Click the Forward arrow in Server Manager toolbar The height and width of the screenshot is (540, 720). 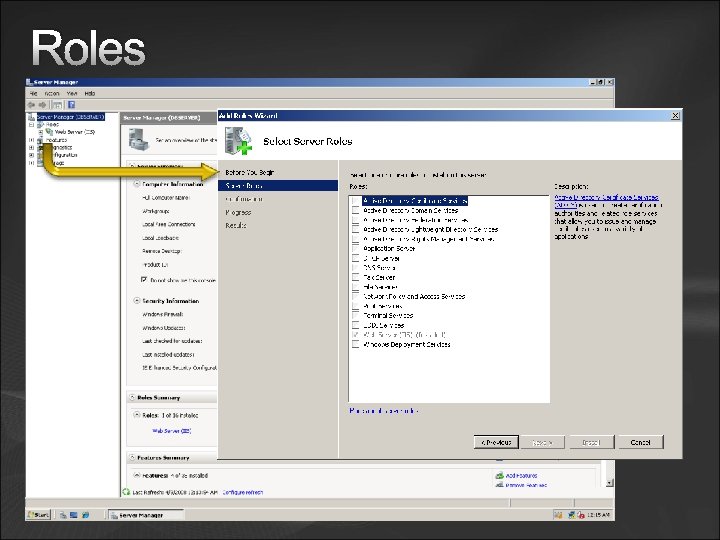[x=43, y=105]
